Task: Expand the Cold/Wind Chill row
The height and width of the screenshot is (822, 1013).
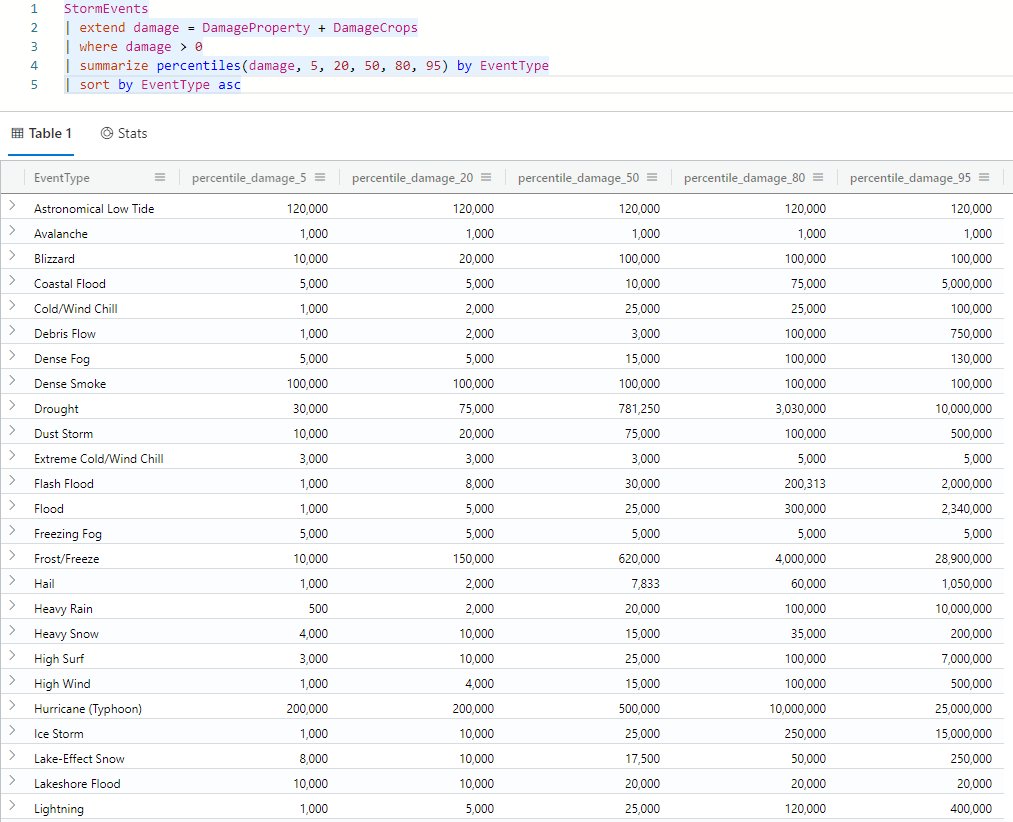Action: pos(12,306)
